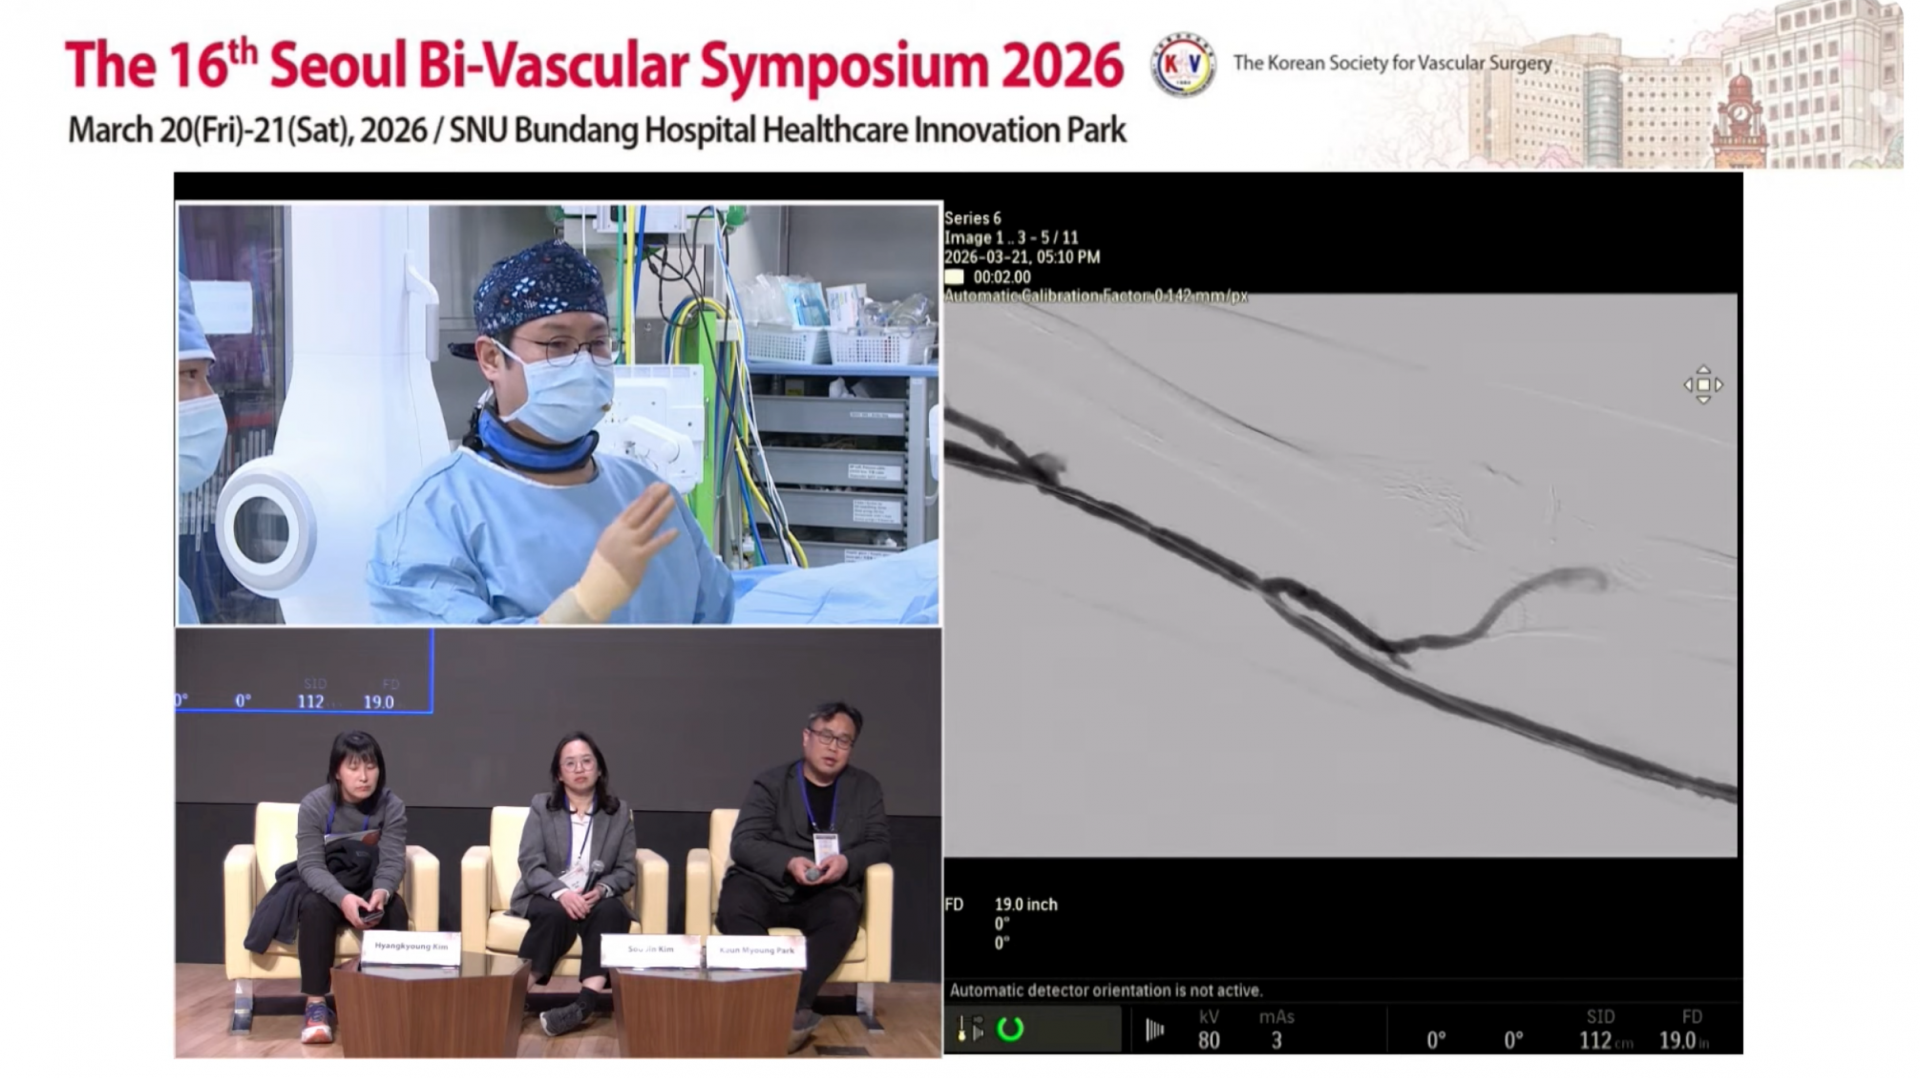This screenshot has height=1078, width=1920.
Task: Click the catheter and flag tool icon
Action: (x=970, y=1029)
